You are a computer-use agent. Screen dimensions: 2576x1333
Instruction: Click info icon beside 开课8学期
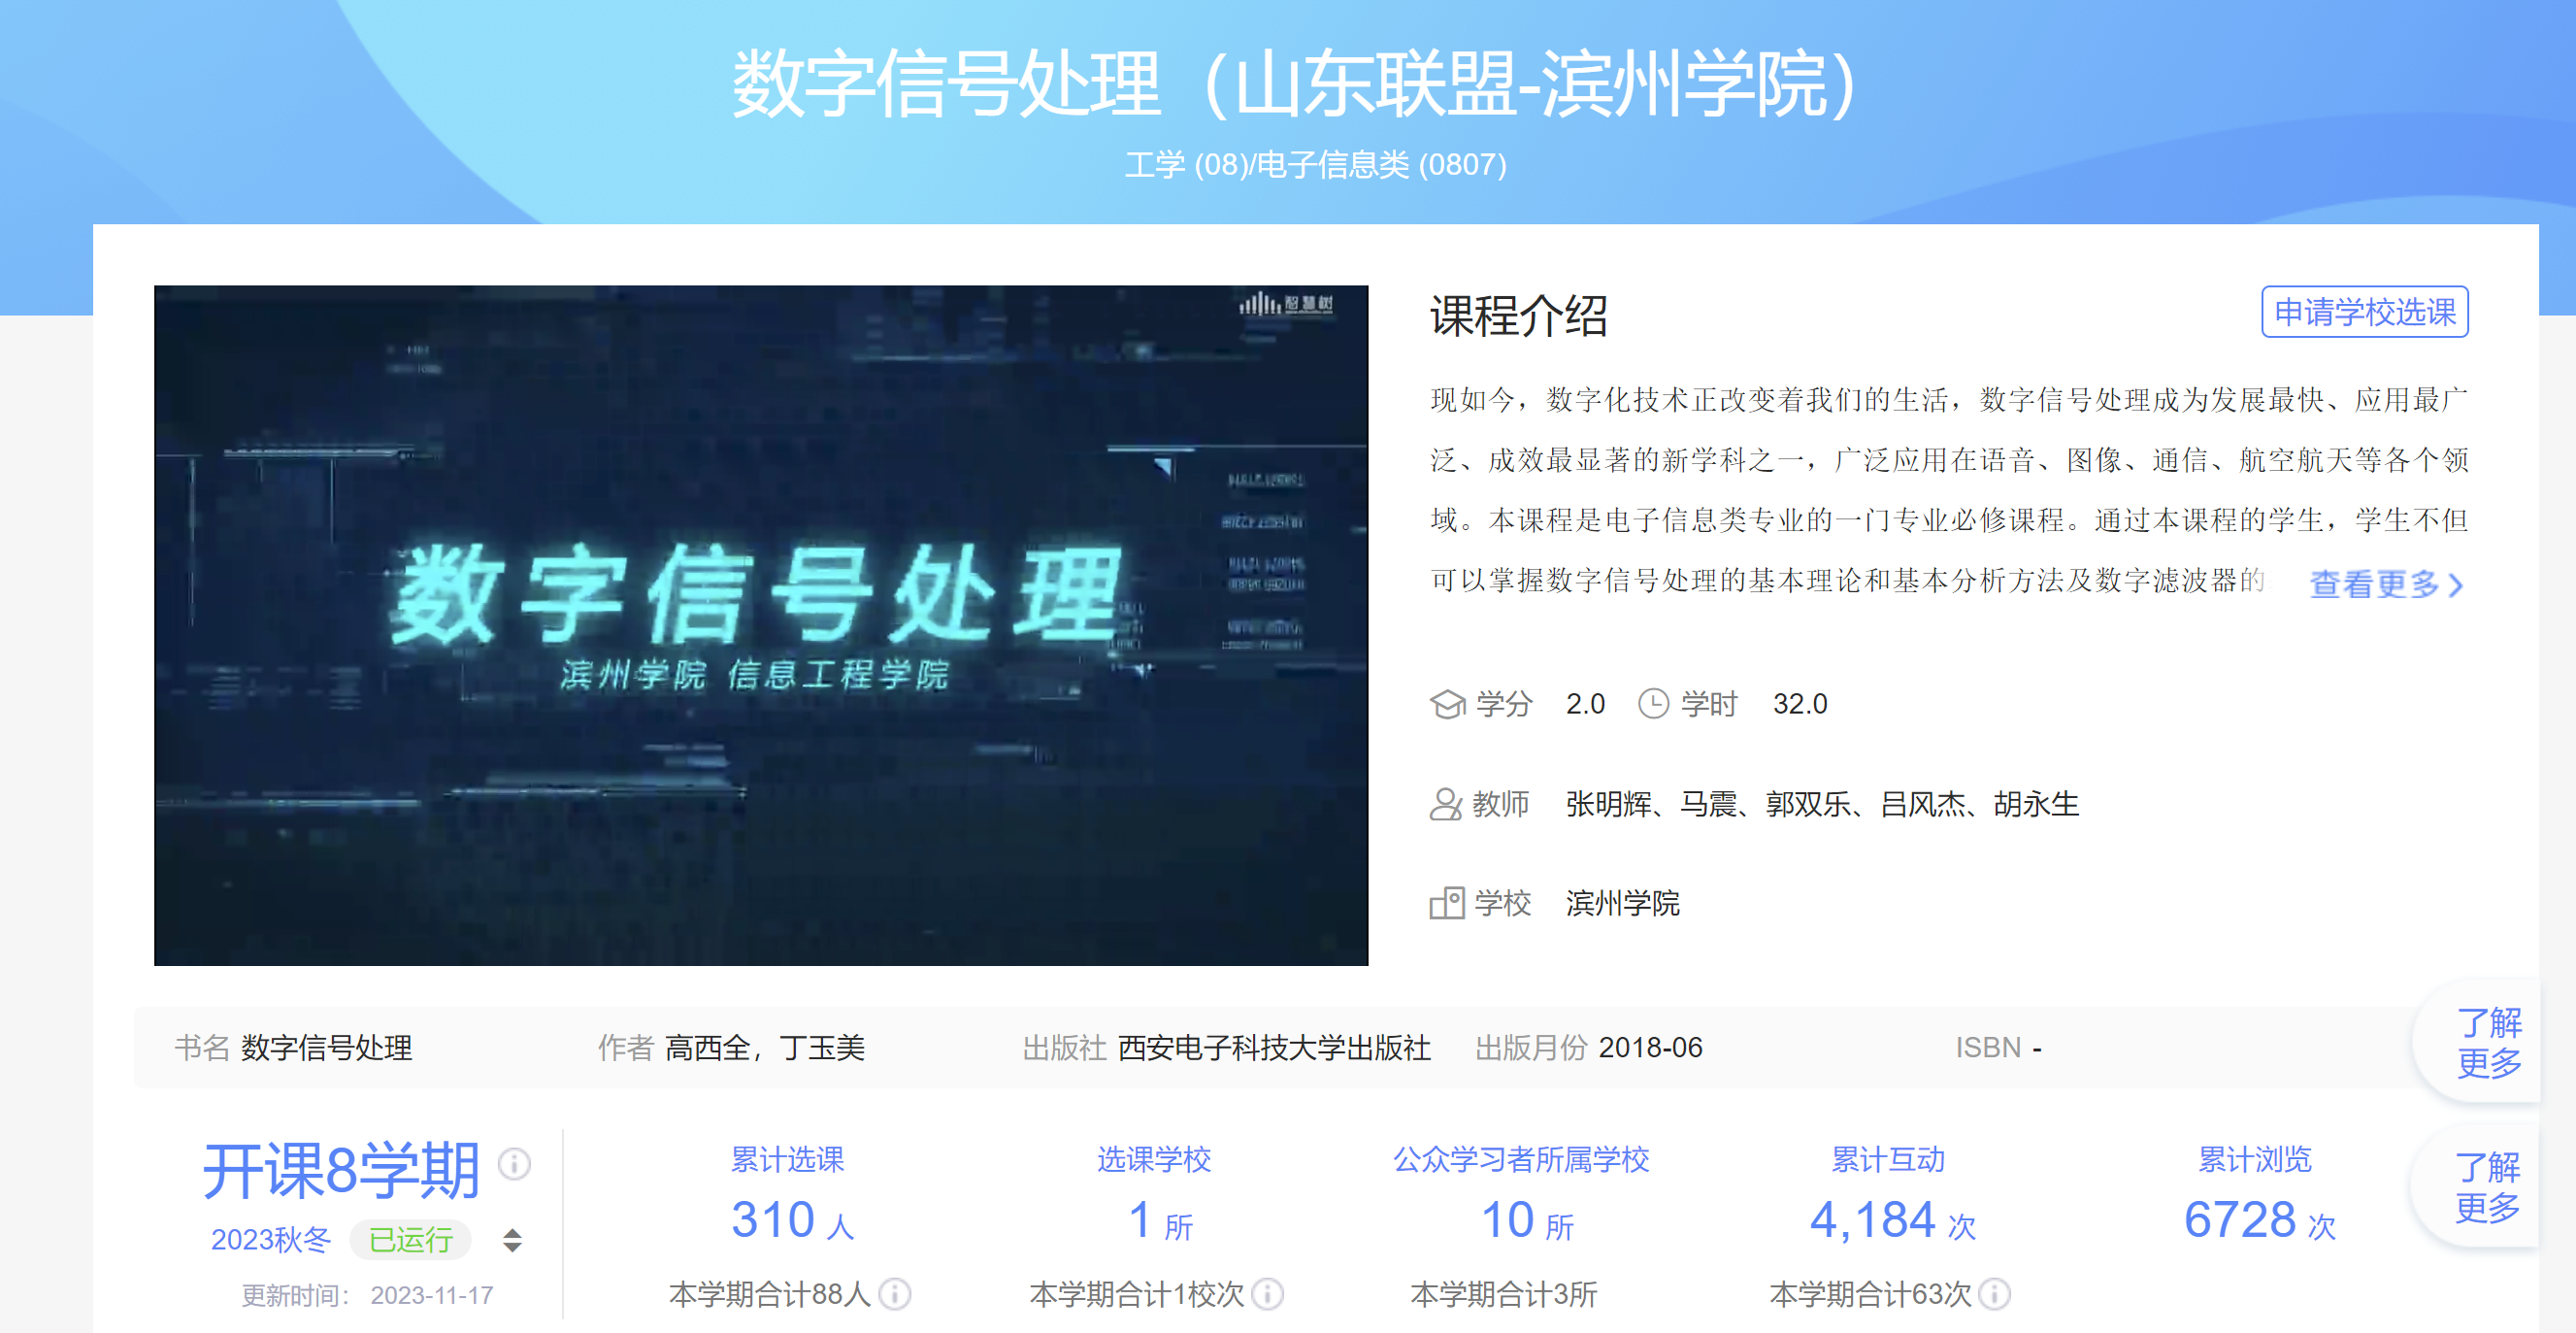point(514,1164)
